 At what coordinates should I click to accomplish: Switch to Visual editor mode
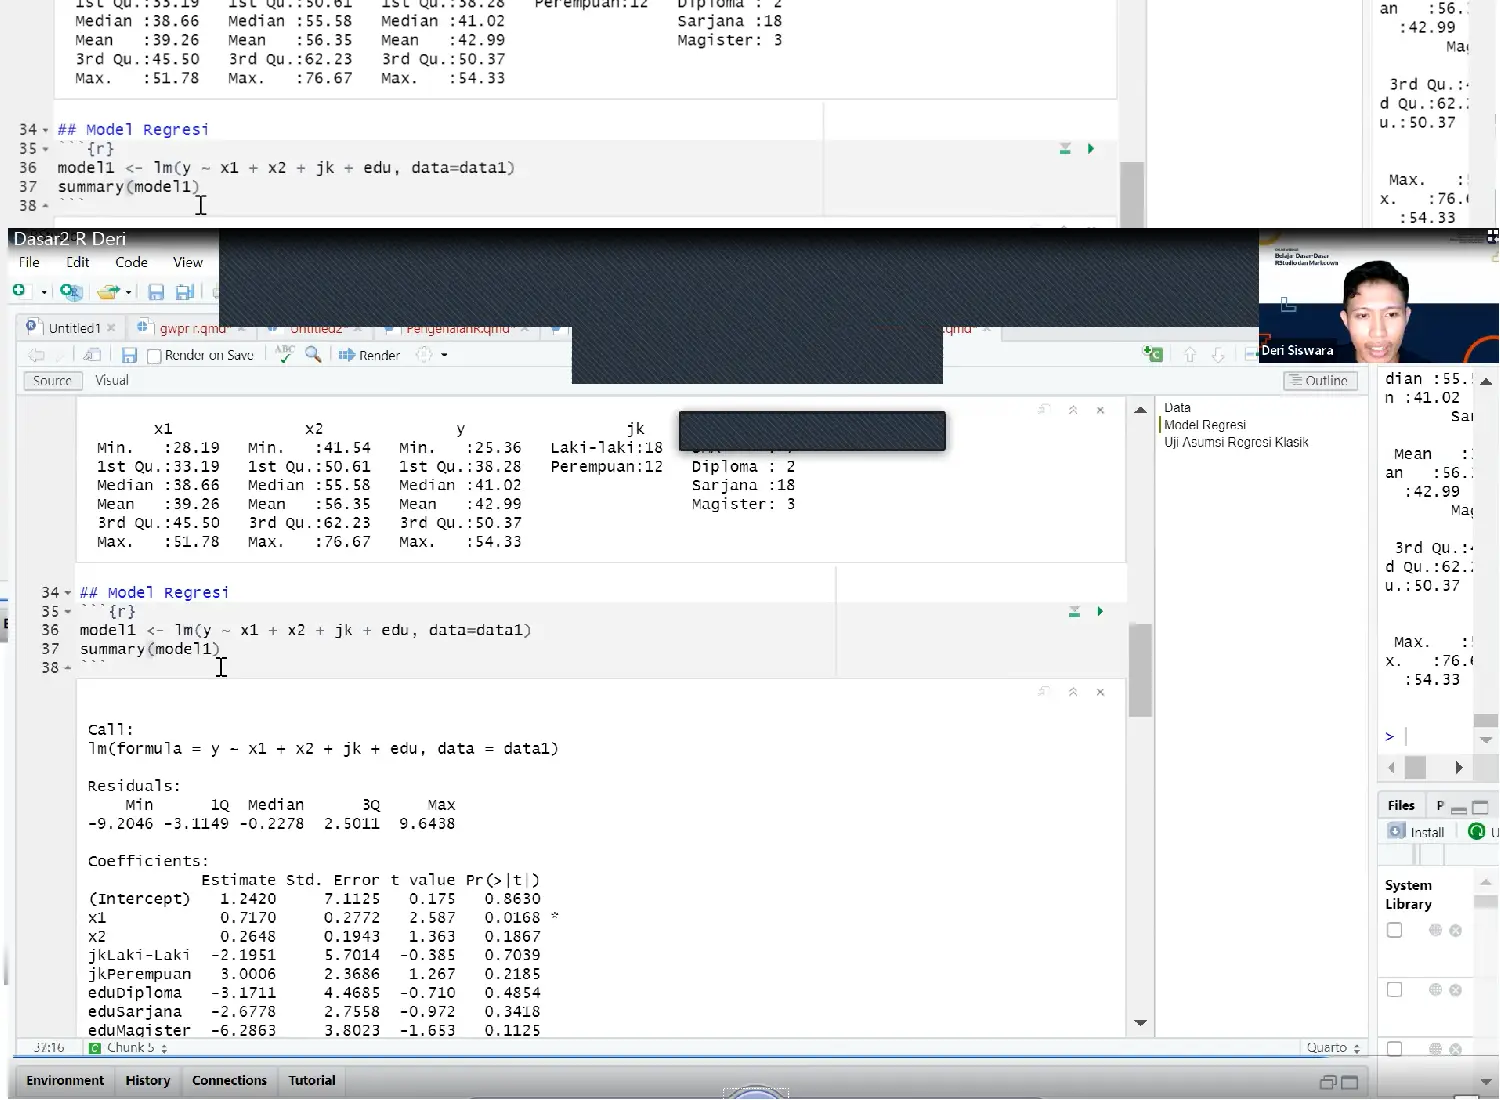click(112, 380)
